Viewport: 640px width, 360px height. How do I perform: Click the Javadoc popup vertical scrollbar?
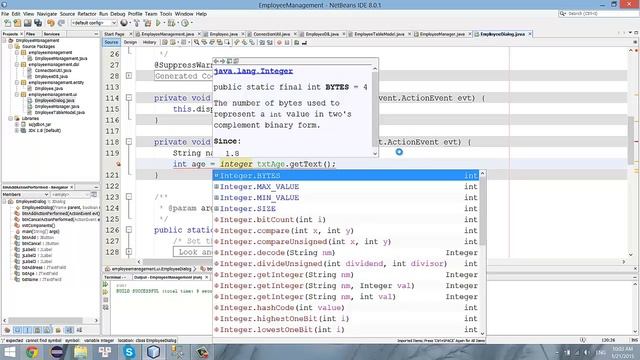pyautogui.click(x=375, y=109)
